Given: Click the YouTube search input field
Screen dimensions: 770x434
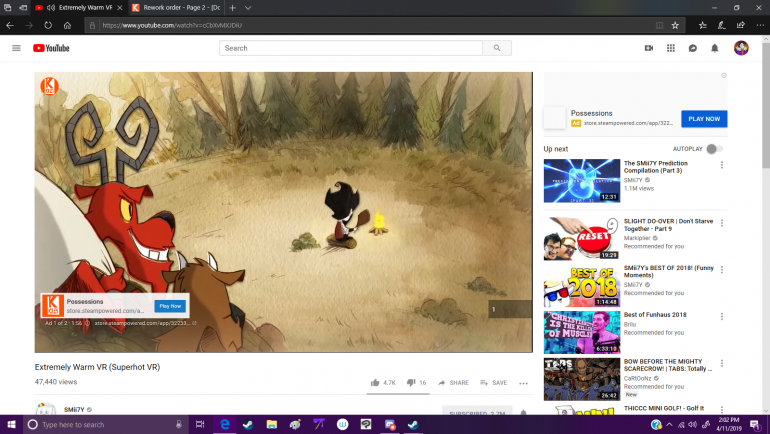Looking at the screenshot, I should tap(351, 48).
